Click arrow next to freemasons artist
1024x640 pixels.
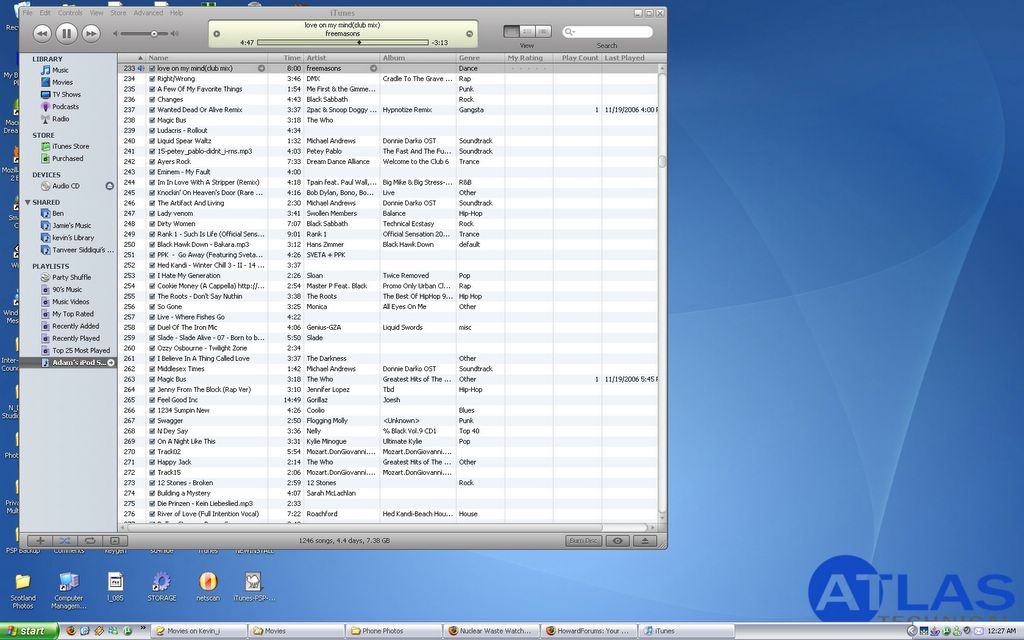pos(374,68)
